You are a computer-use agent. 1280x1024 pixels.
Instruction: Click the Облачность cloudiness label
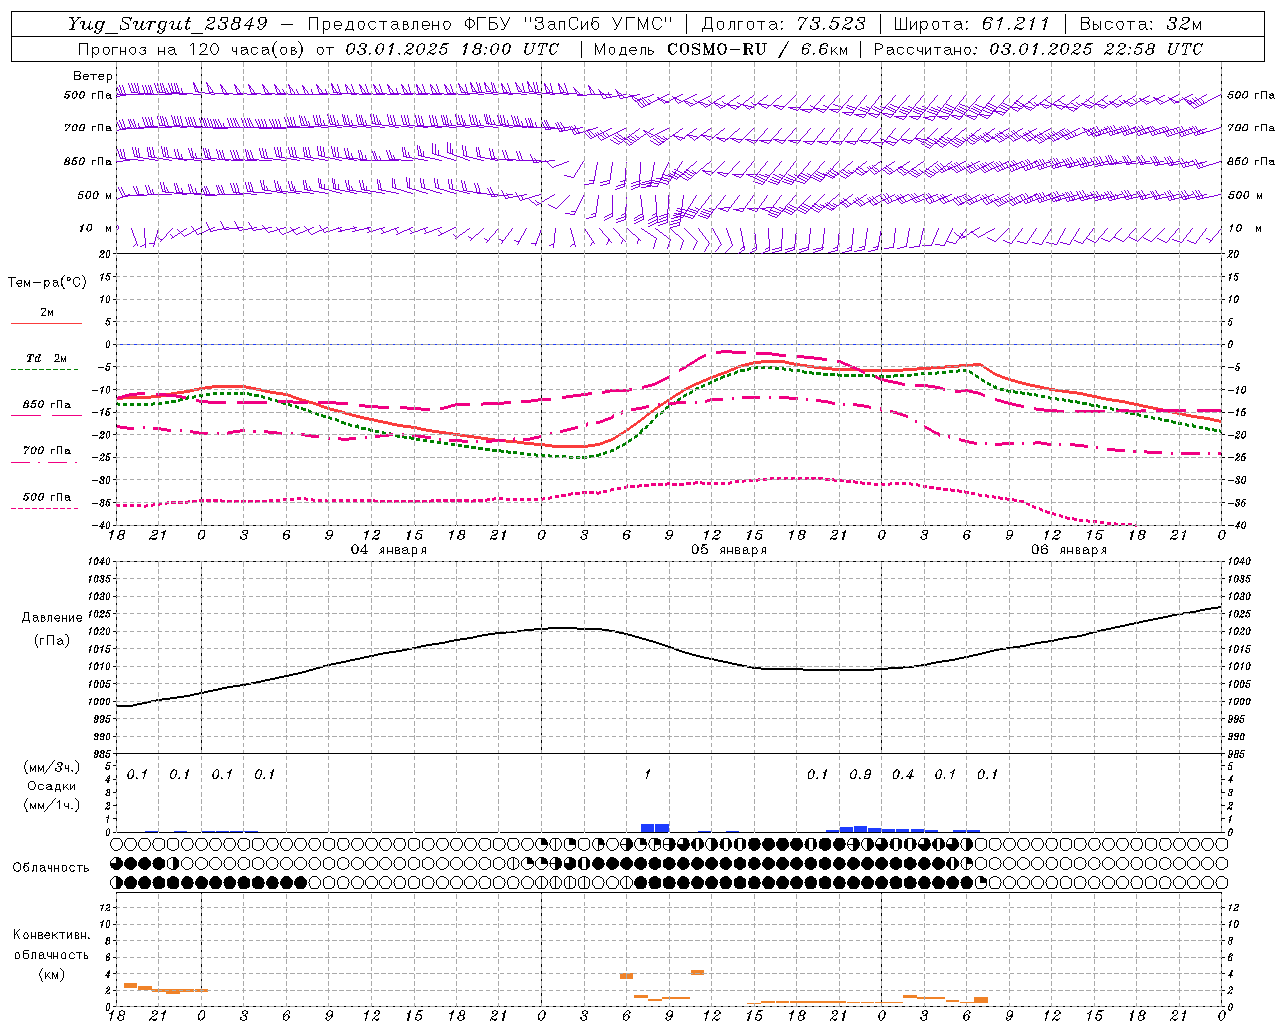tap(51, 867)
